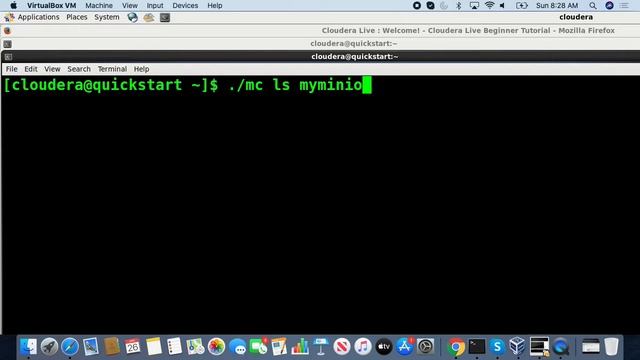
Task: Open the VirtualBox Machine menu
Action: tap(99, 5)
